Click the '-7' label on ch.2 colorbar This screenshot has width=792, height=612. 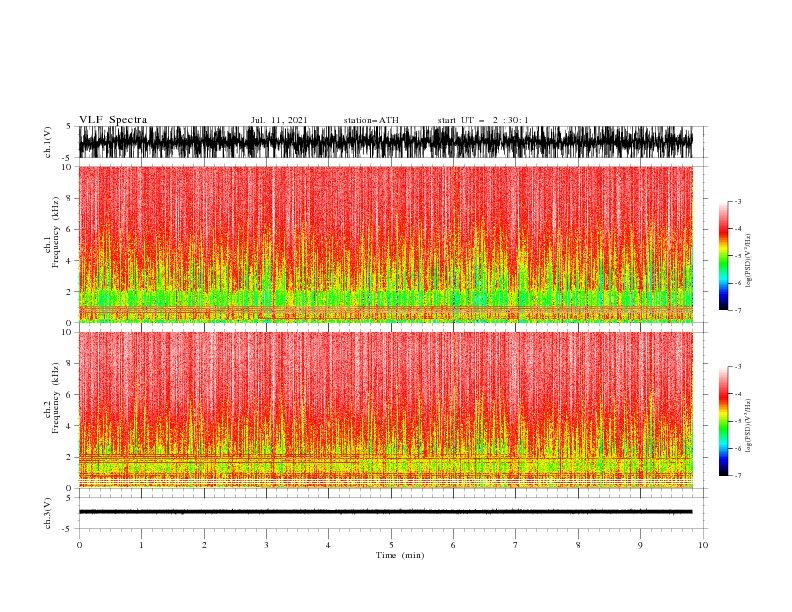click(737, 475)
